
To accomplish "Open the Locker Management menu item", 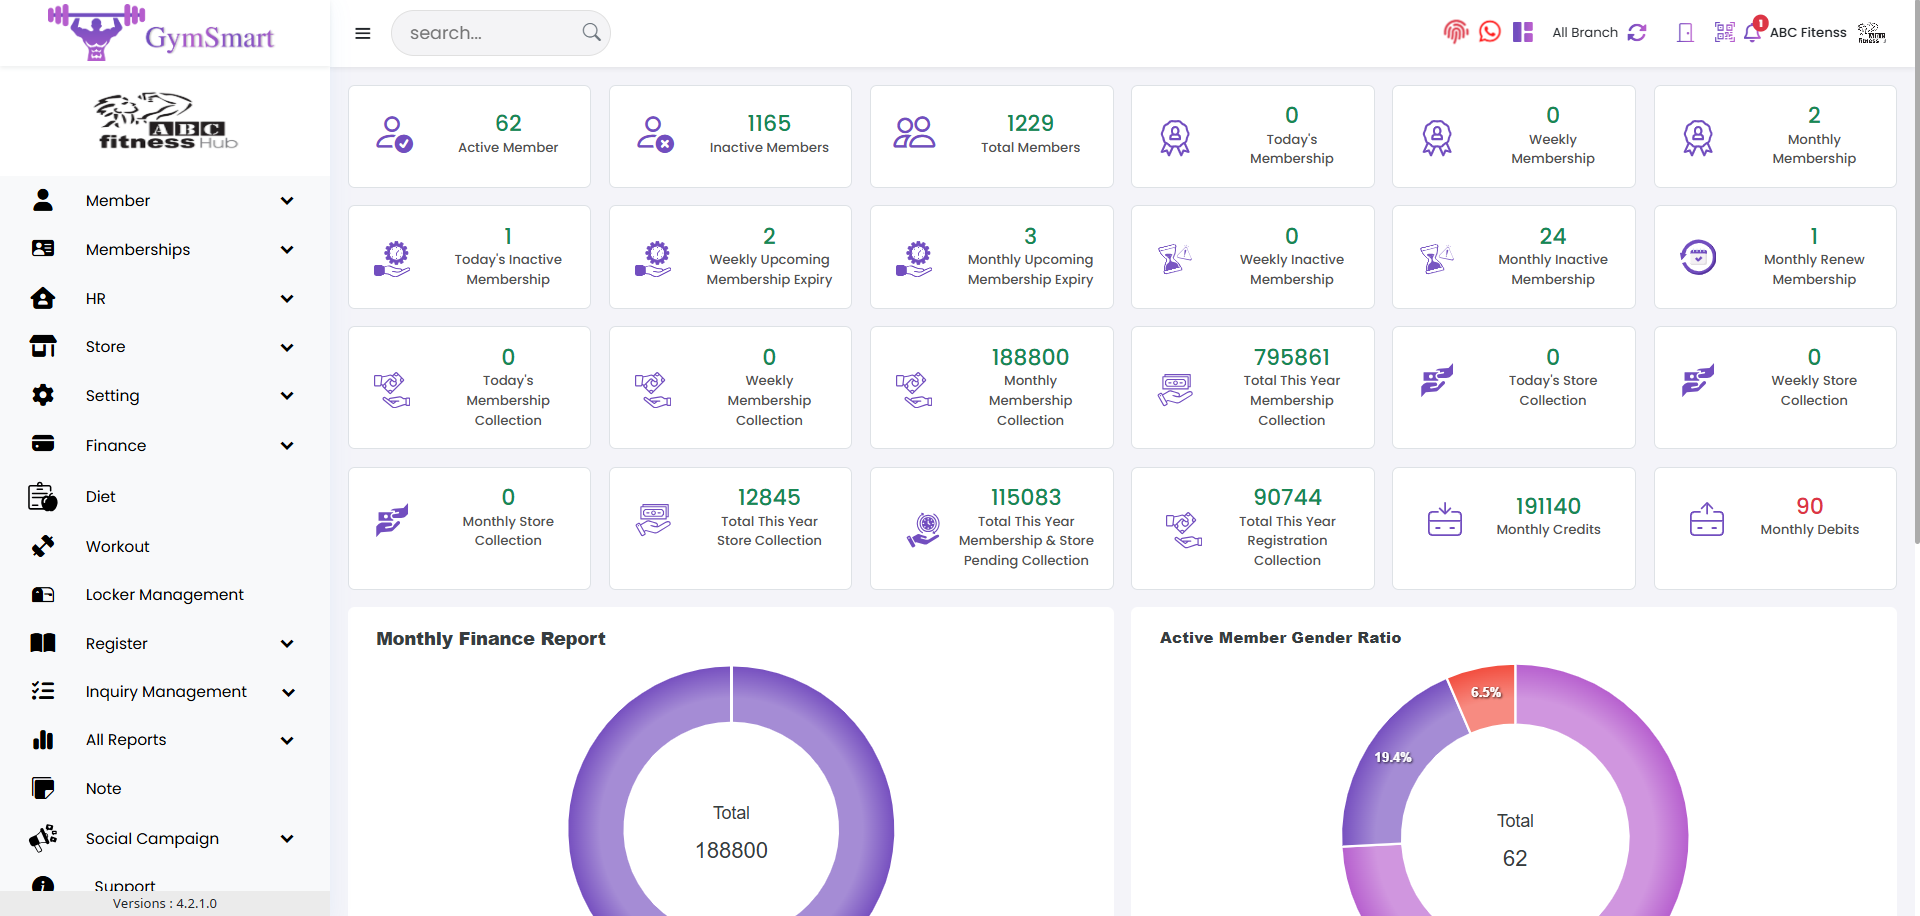I will pos(165,594).
